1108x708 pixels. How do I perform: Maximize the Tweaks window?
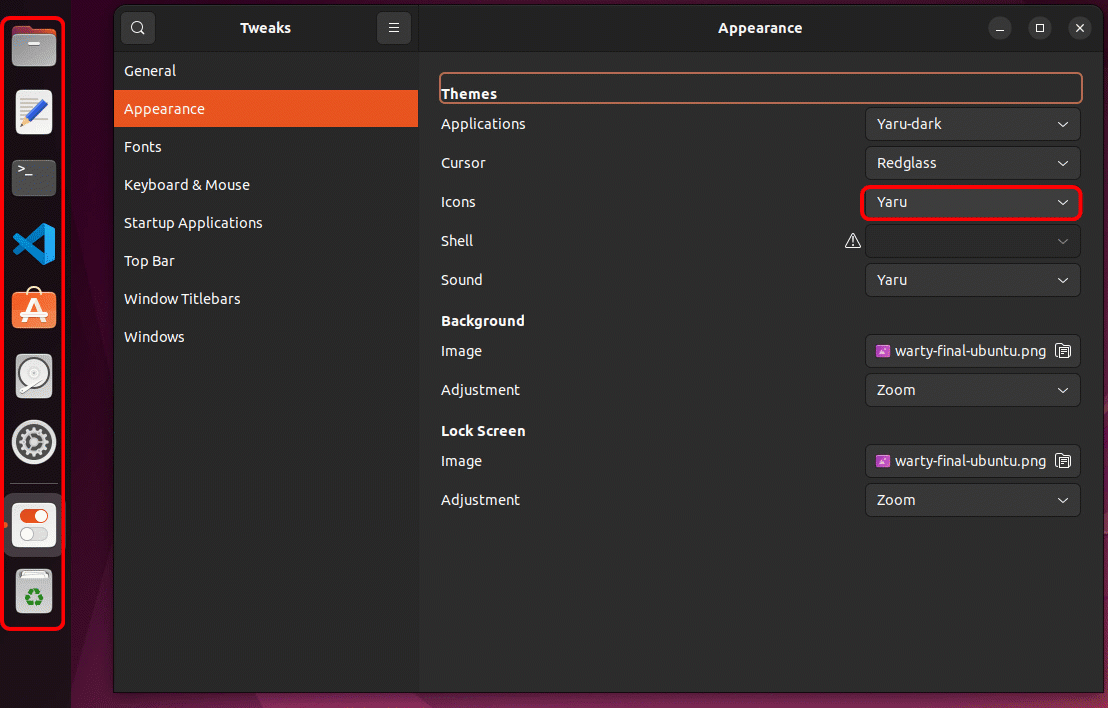coord(1039,28)
